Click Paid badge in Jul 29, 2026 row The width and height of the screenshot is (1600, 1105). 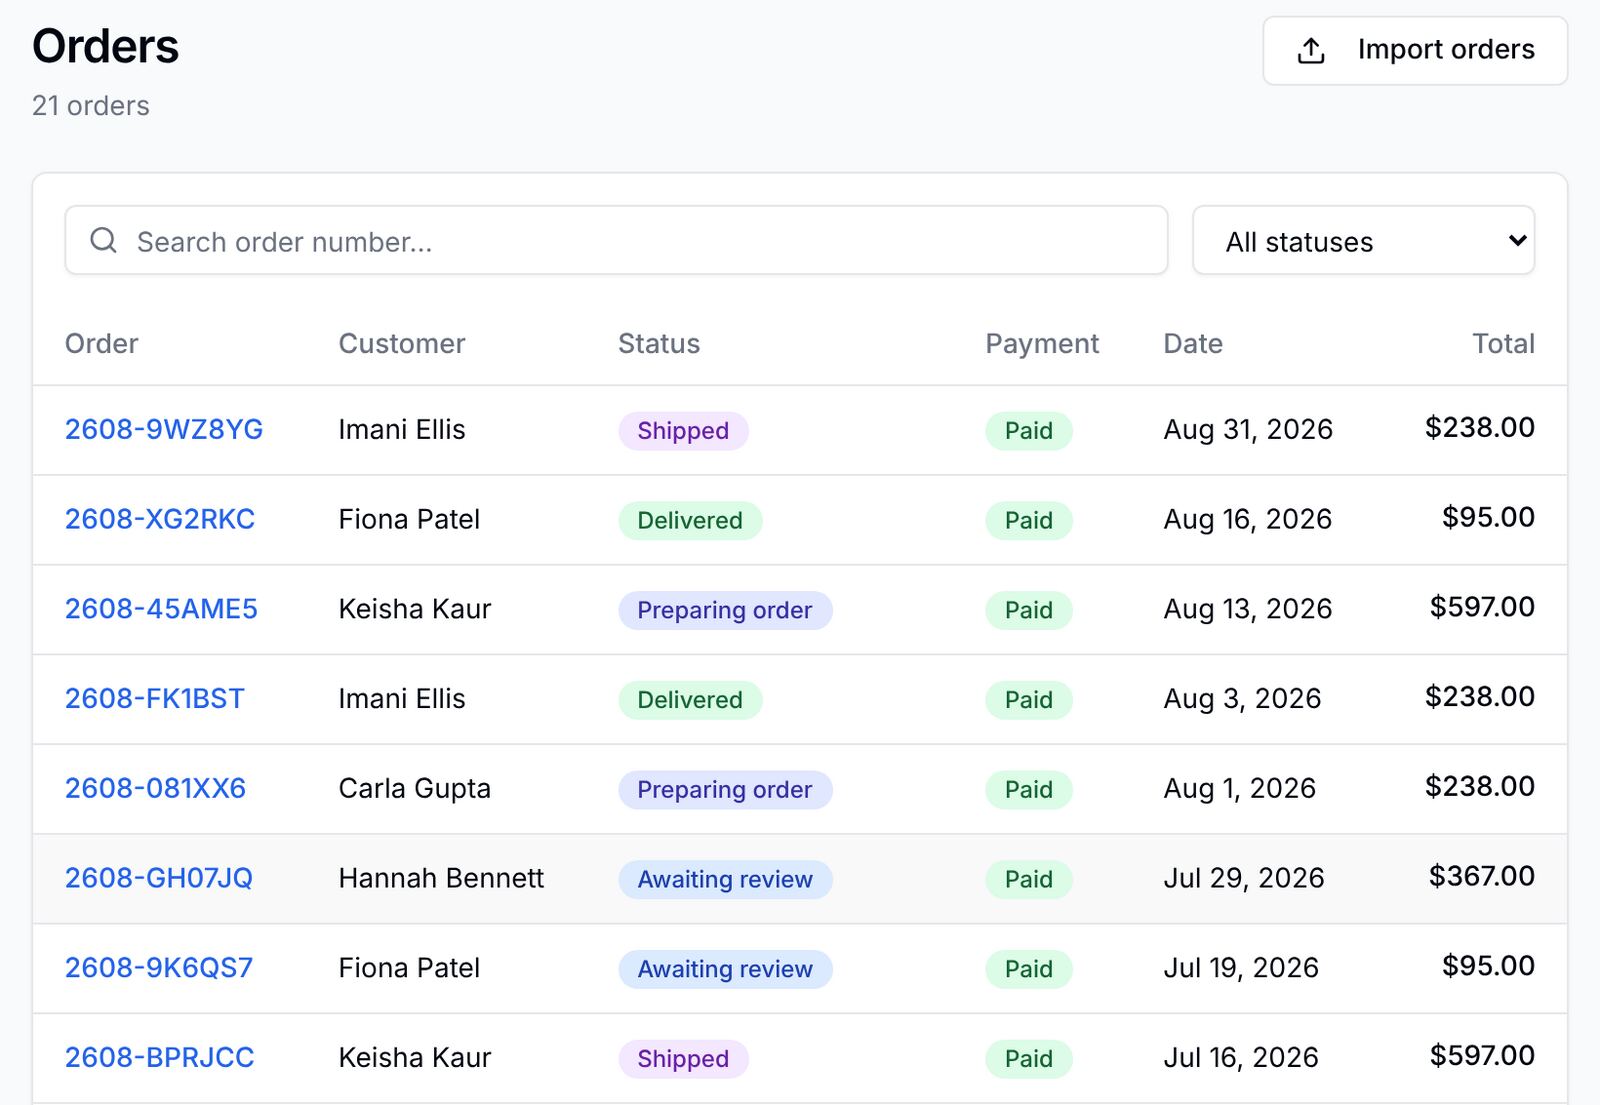(x=1029, y=880)
